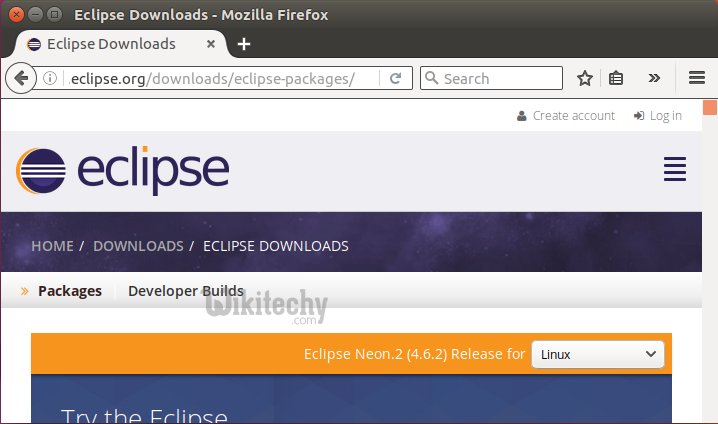Select the Packages tab

70,291
